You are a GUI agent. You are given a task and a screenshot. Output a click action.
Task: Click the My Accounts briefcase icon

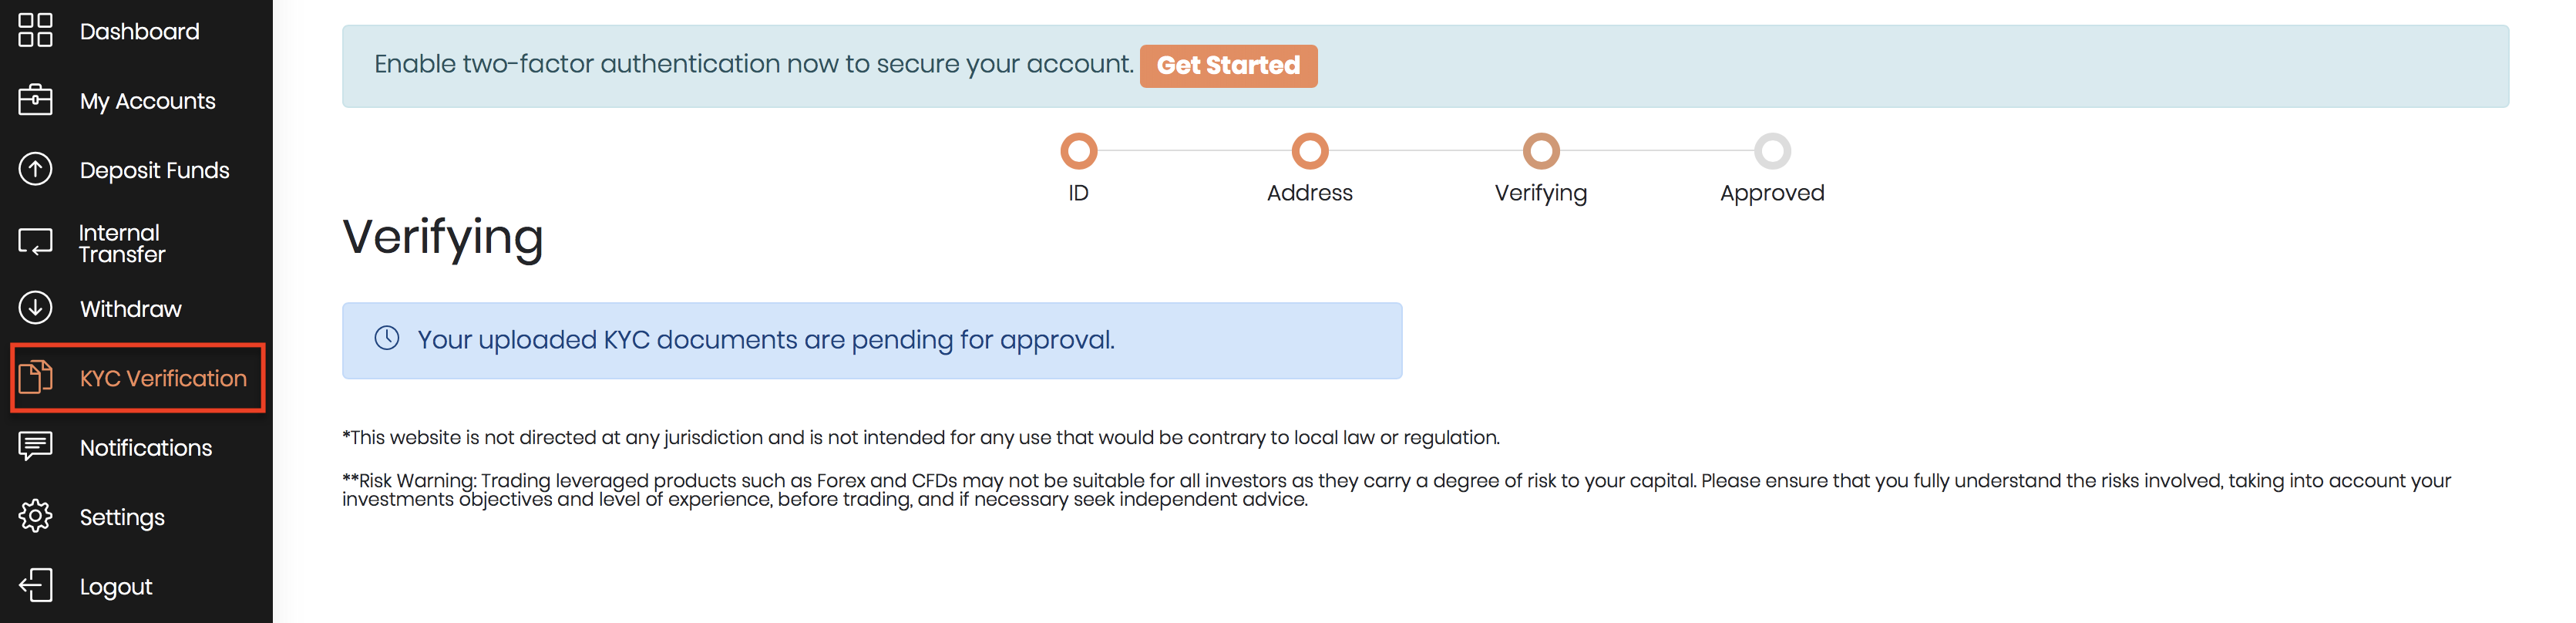click(35, 100)
